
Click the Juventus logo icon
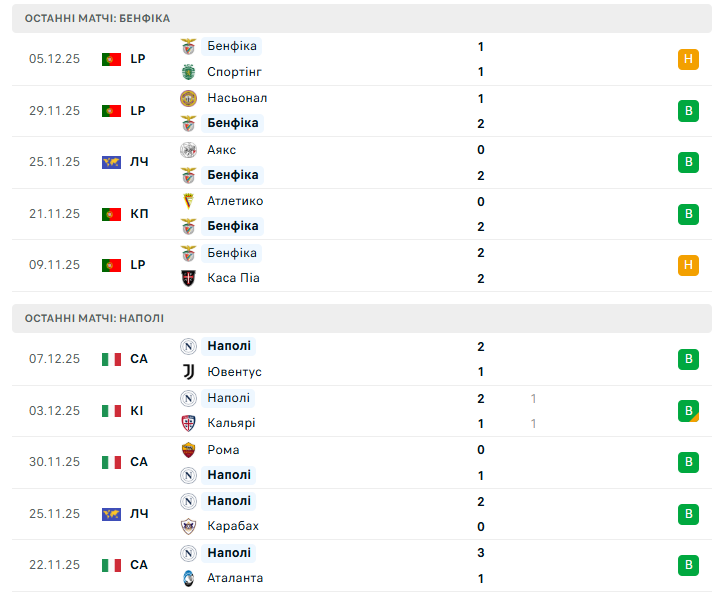click(x=188, y=372)
